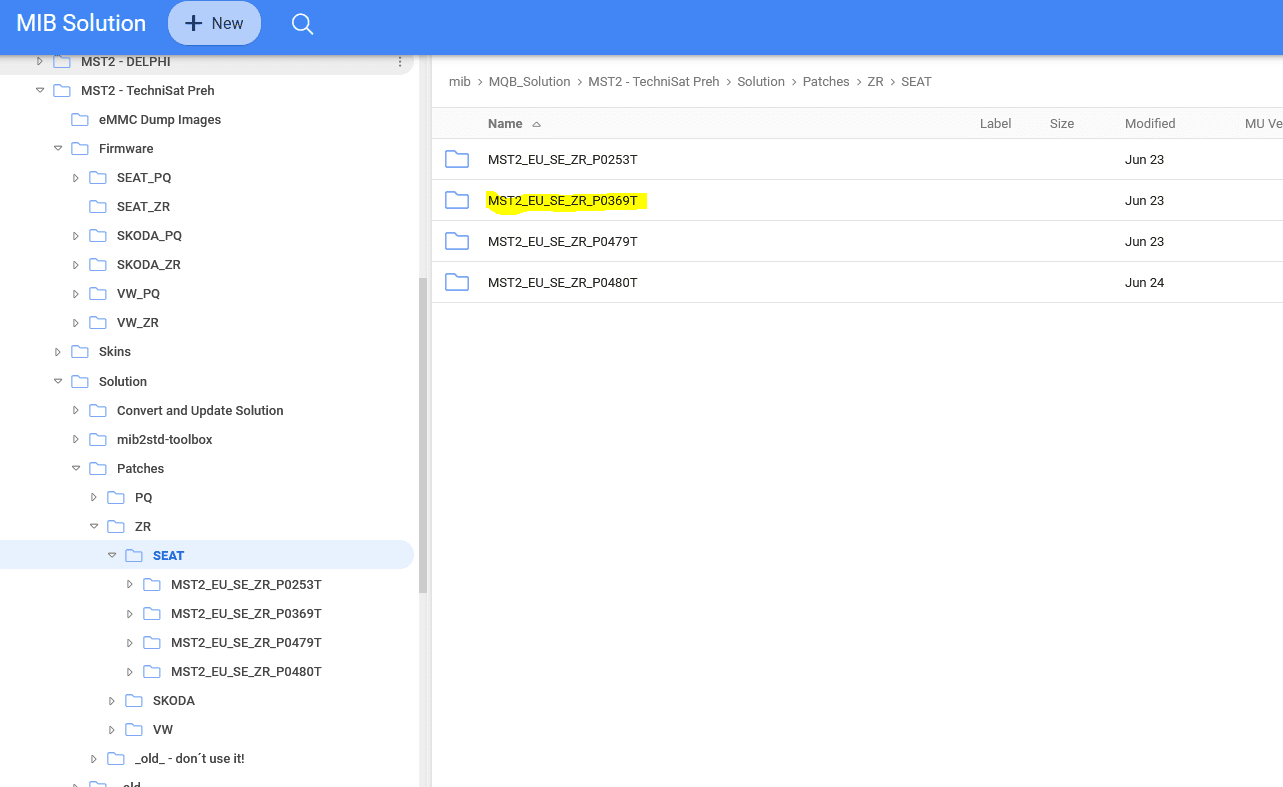Expand MST2_EU_SE_ZR_P0253T arrow in tree
Image resolution: width=1283 pixels, height=787 pixels.
tap(130, 585)
